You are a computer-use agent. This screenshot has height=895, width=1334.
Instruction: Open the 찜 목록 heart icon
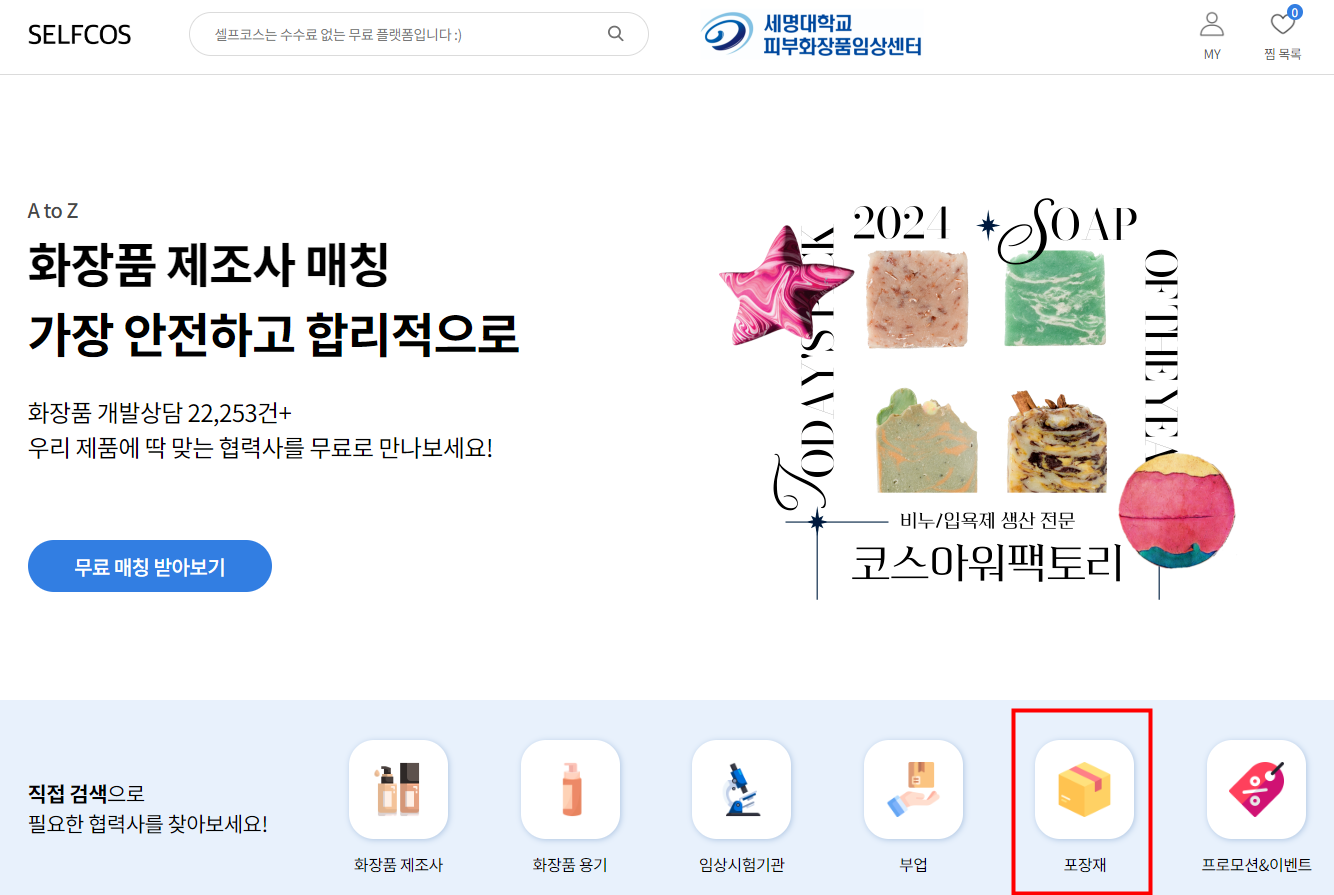tap(1282, 24)
